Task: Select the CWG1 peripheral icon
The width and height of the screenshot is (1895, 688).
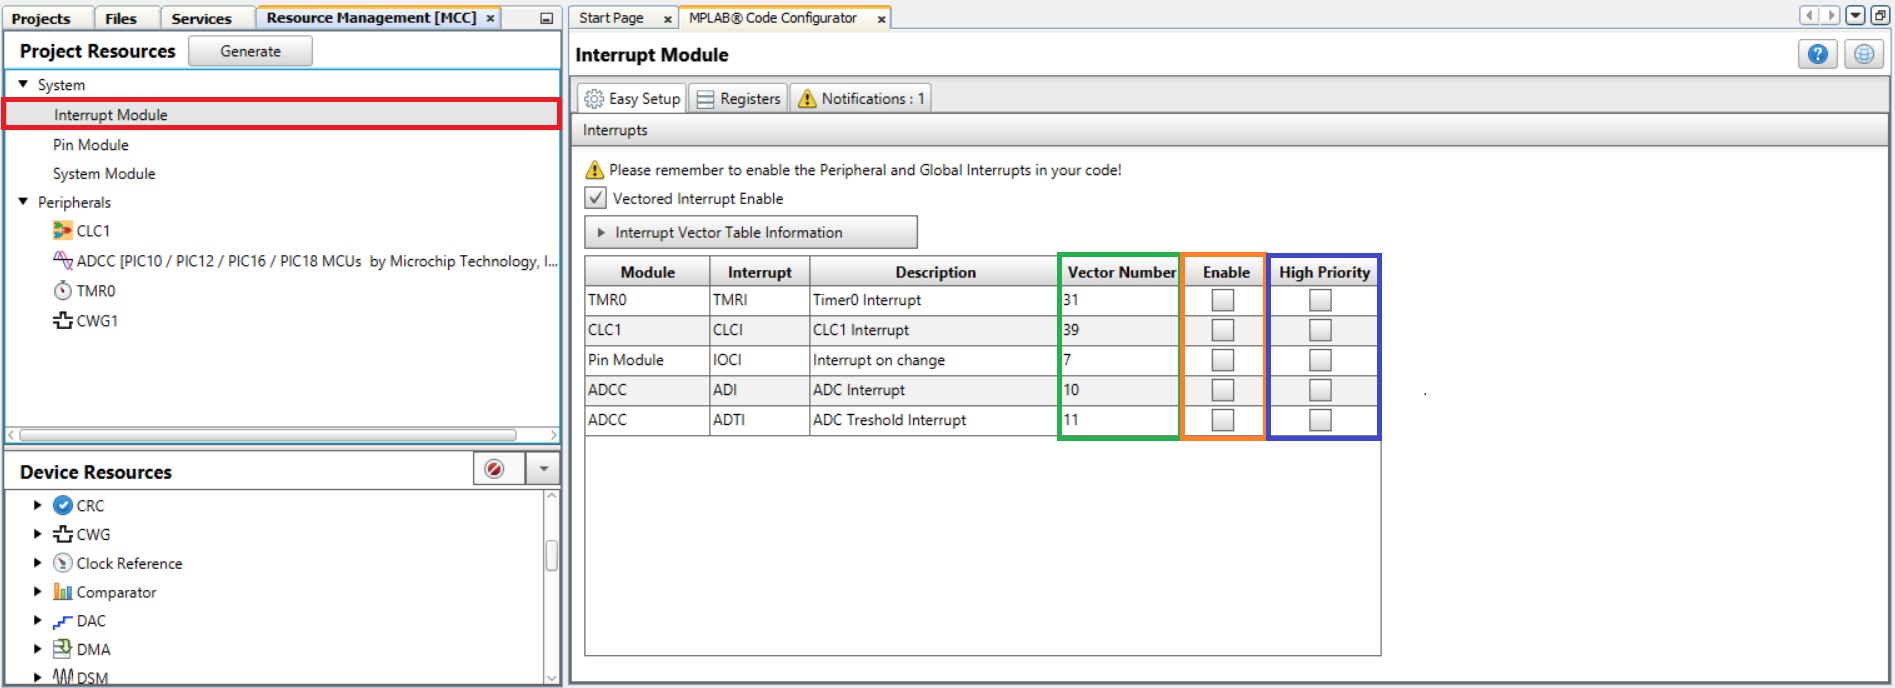Action: pos(62,321)
